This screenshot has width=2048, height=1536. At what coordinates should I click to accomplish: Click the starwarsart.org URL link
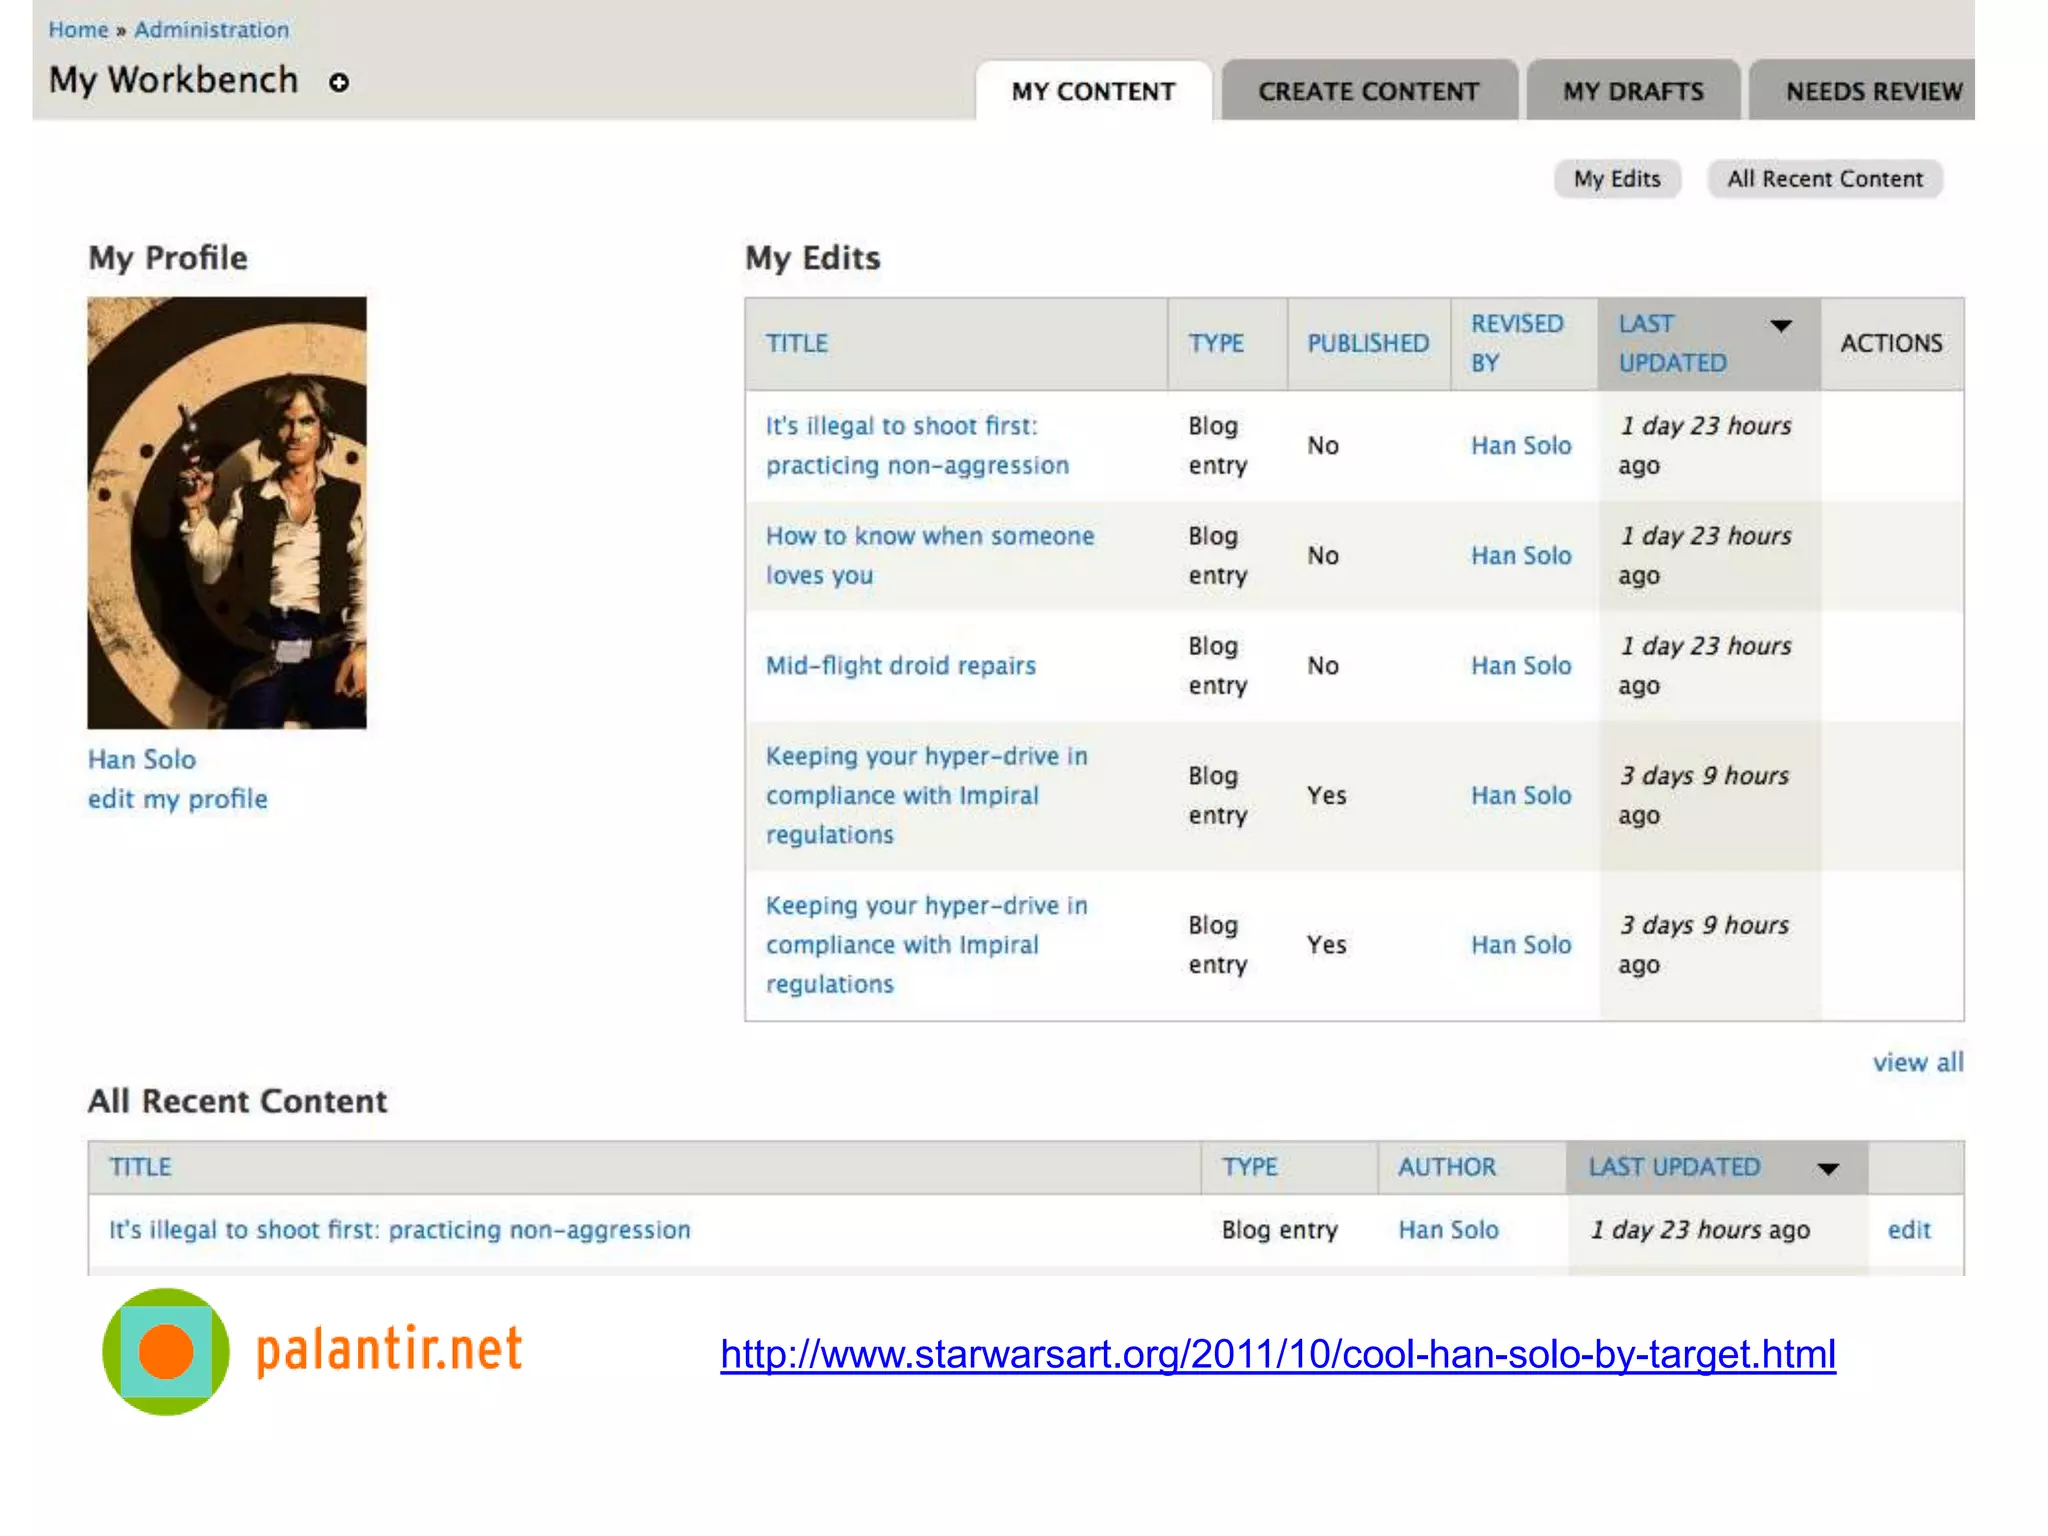(x=1277, y=1354)
